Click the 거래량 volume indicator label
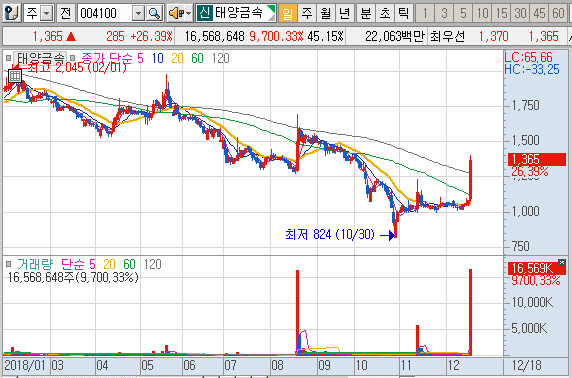The image size is (572, 378). 35,264
